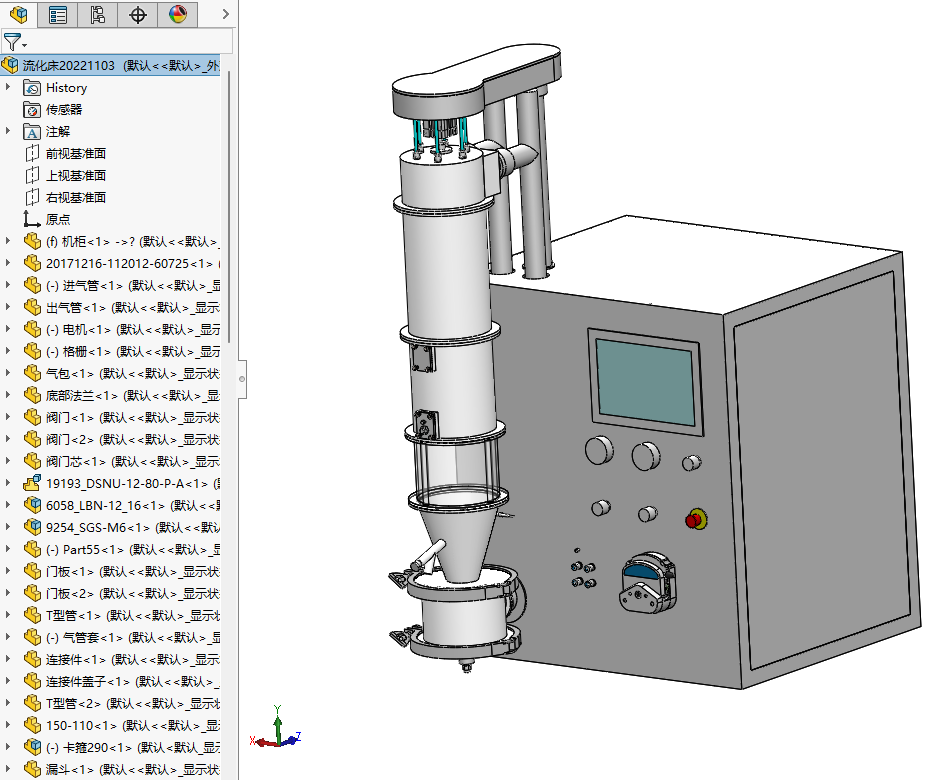Click the red emergency stop button on the model
Image resolution: width=944 pixels, height=780 pixels.
click(695, 519)
